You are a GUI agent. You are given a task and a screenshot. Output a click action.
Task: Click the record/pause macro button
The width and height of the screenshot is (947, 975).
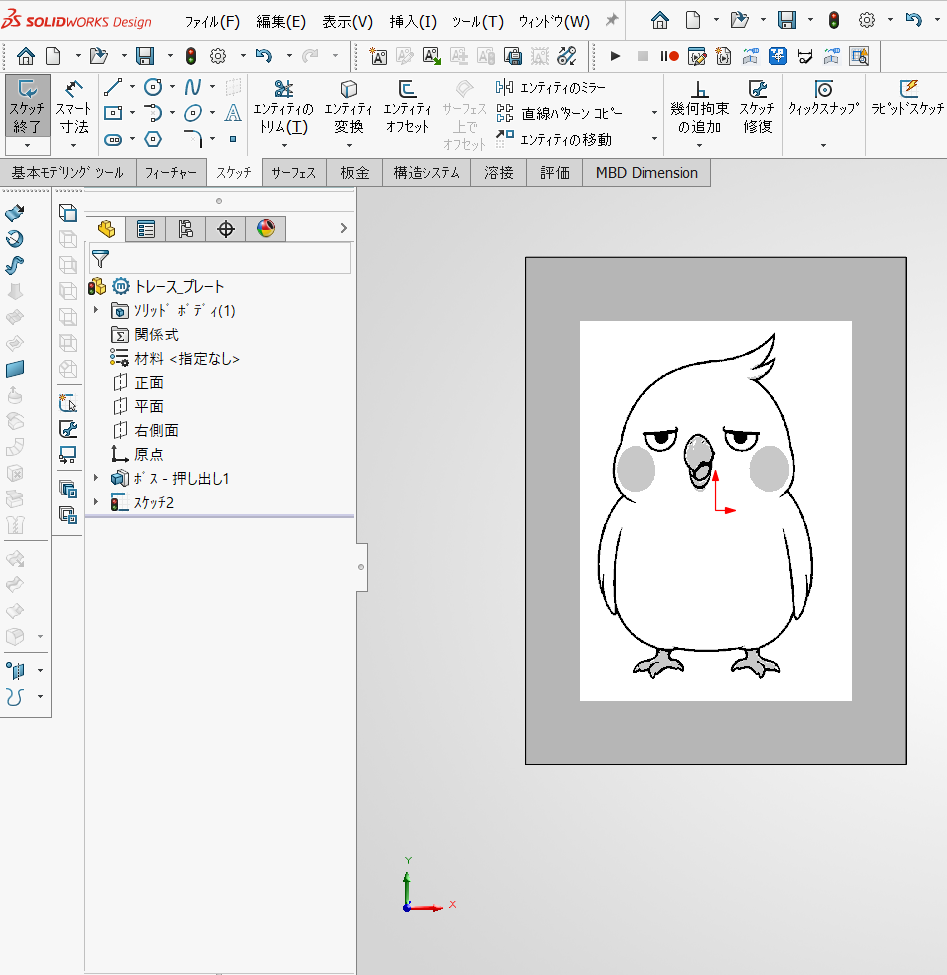coord(669,57)
